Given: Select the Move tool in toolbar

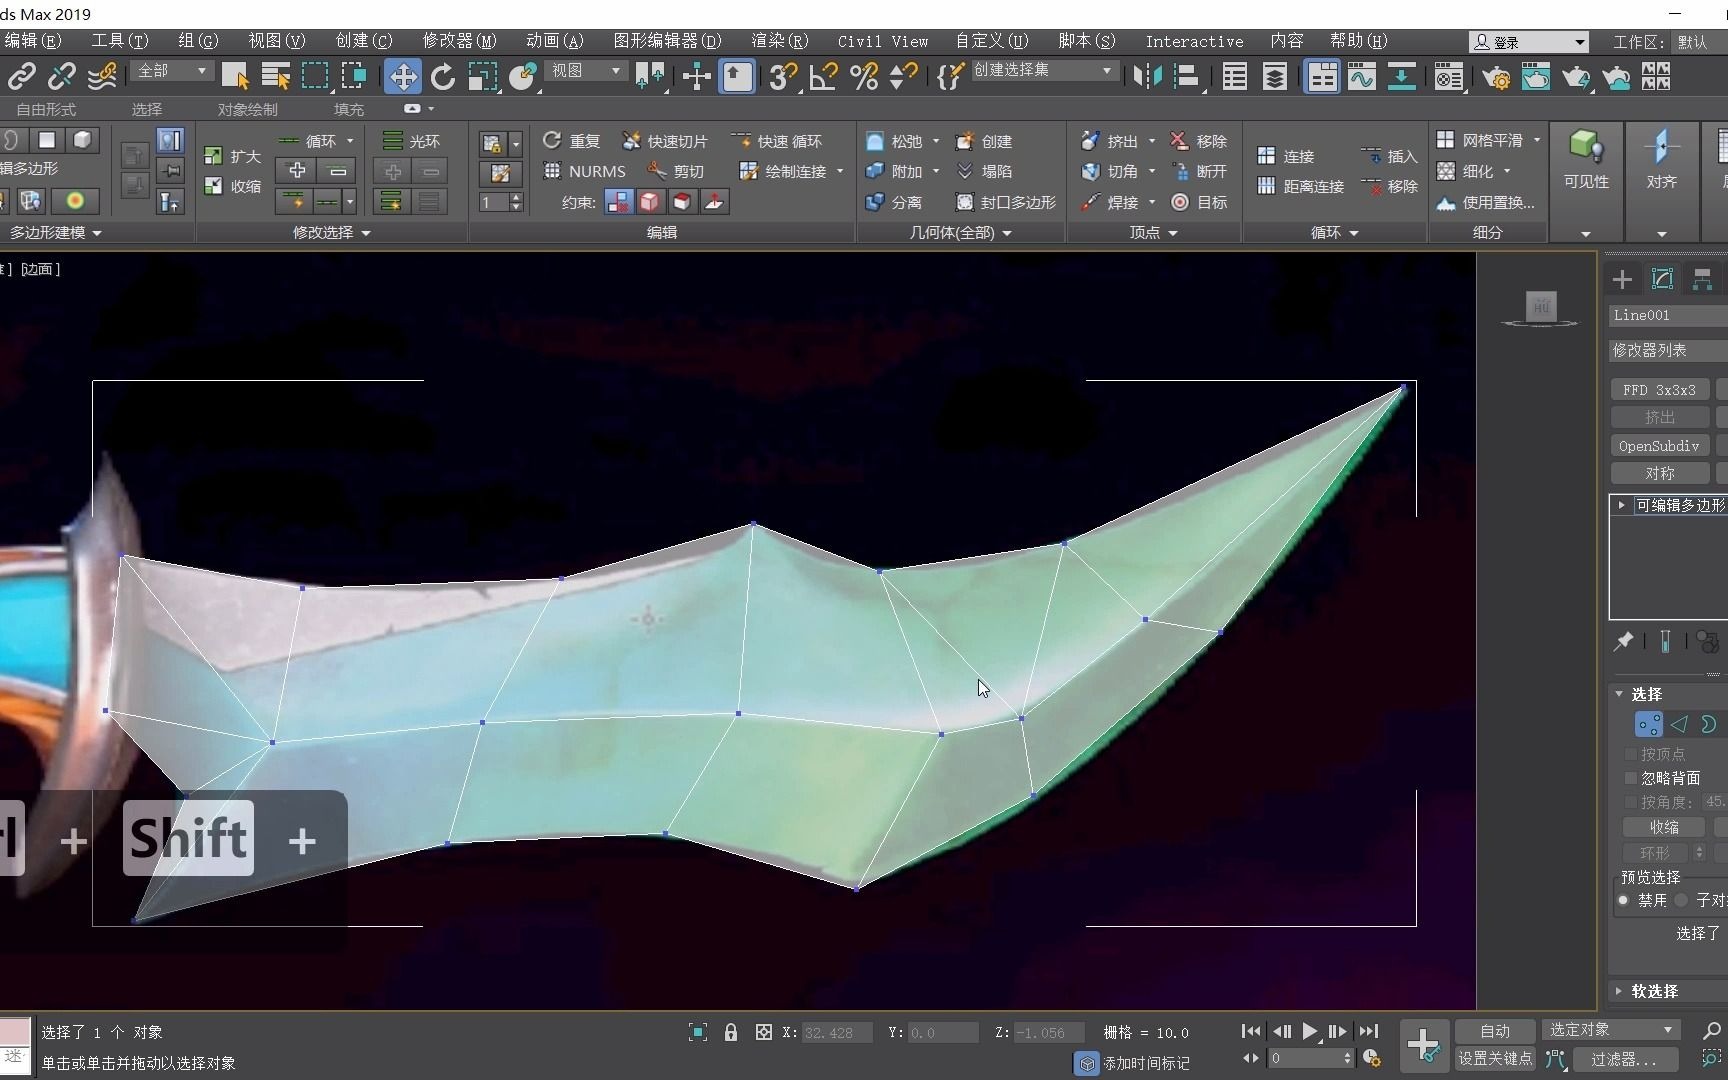Looking at the screenshot, I should (402, 77).
